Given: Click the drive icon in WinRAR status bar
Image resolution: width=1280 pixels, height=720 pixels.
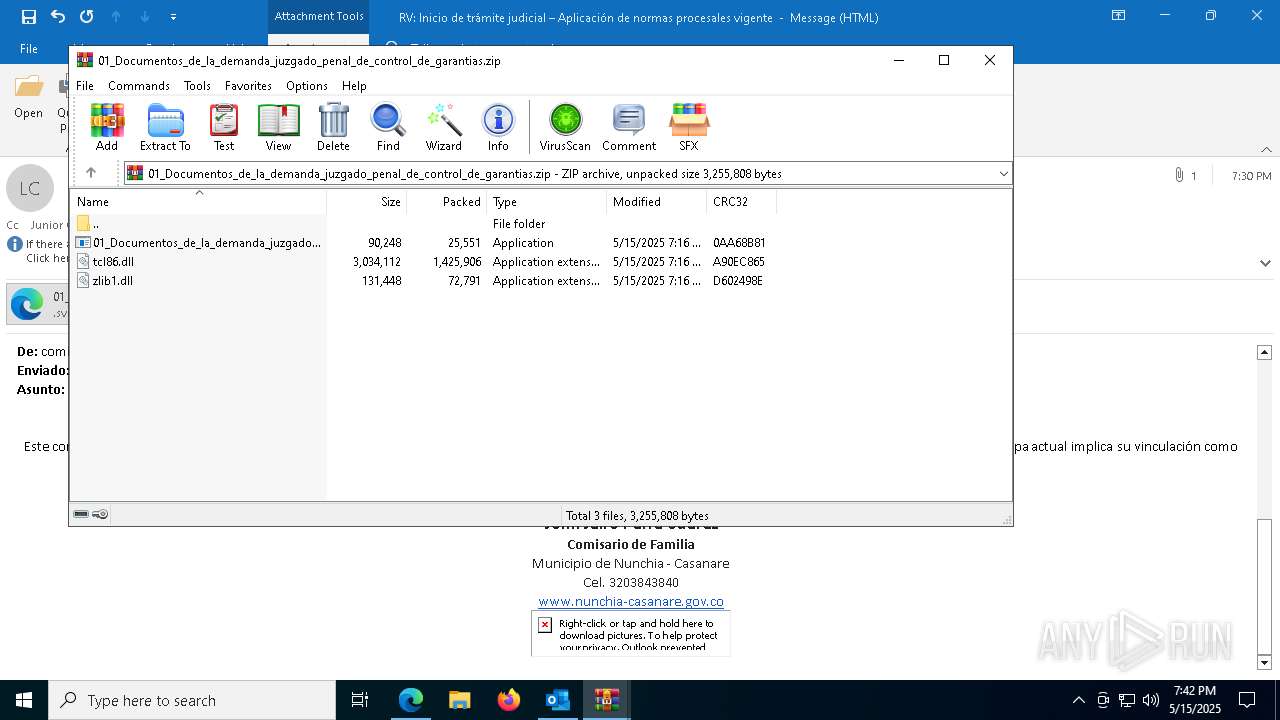Looking at the screenshot, I should pyautogui.click(x=81, y=514).
